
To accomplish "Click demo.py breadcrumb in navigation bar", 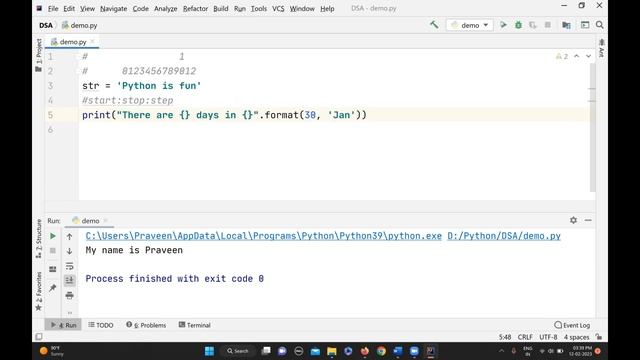I will (80, 25).
